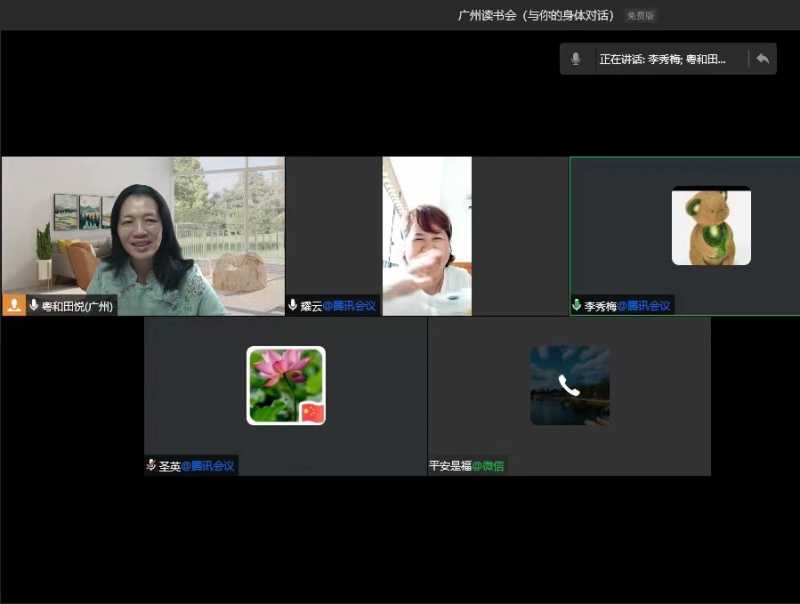Click 李秀梅's bear avatar image

coord(711,226)
